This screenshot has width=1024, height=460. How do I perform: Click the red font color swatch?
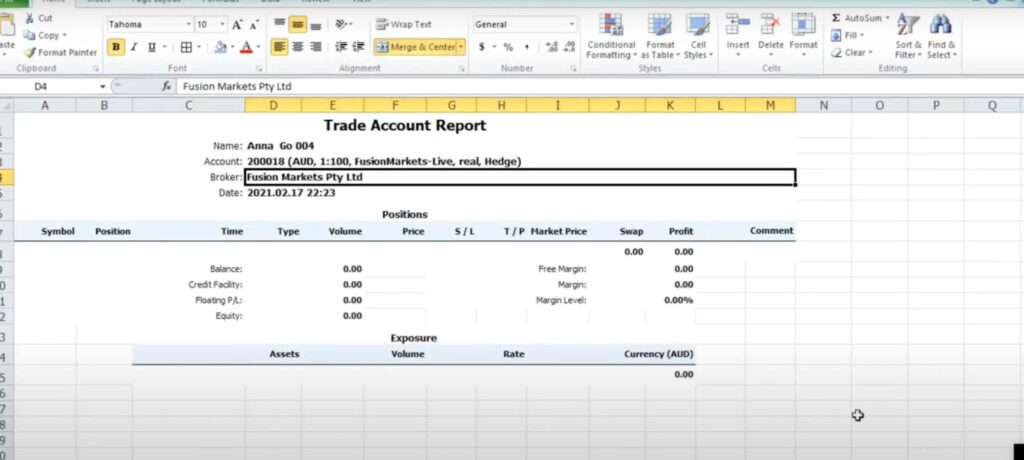(244, 47)
